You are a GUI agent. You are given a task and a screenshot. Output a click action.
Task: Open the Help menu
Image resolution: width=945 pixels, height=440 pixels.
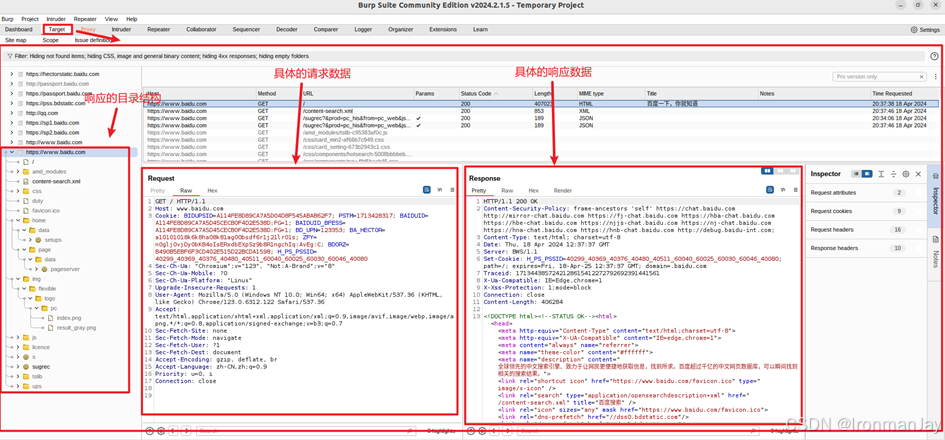pyautogui.click(x=132, y=19)
